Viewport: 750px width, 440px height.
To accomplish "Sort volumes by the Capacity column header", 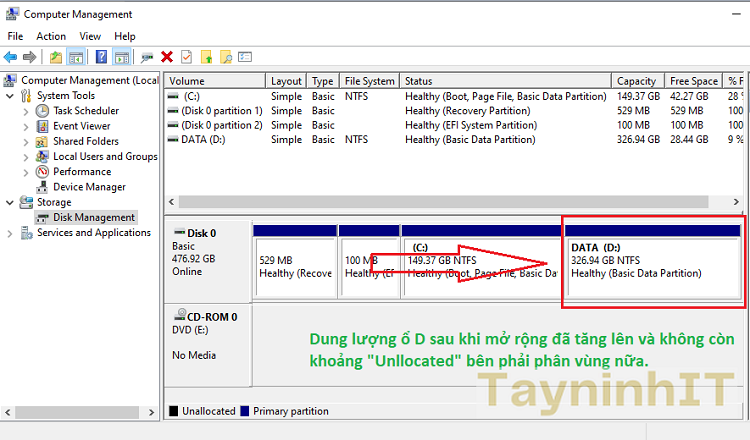I will [x=636, y=81].
